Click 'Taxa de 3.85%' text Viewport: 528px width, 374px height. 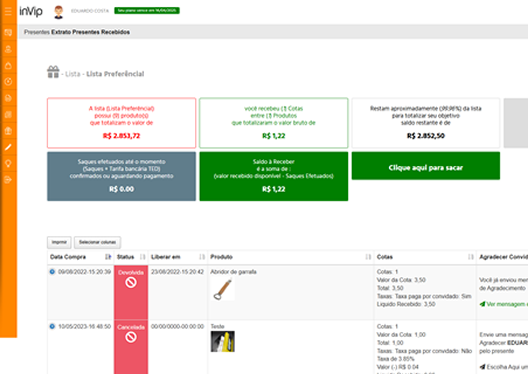click(x=395, y=359)
